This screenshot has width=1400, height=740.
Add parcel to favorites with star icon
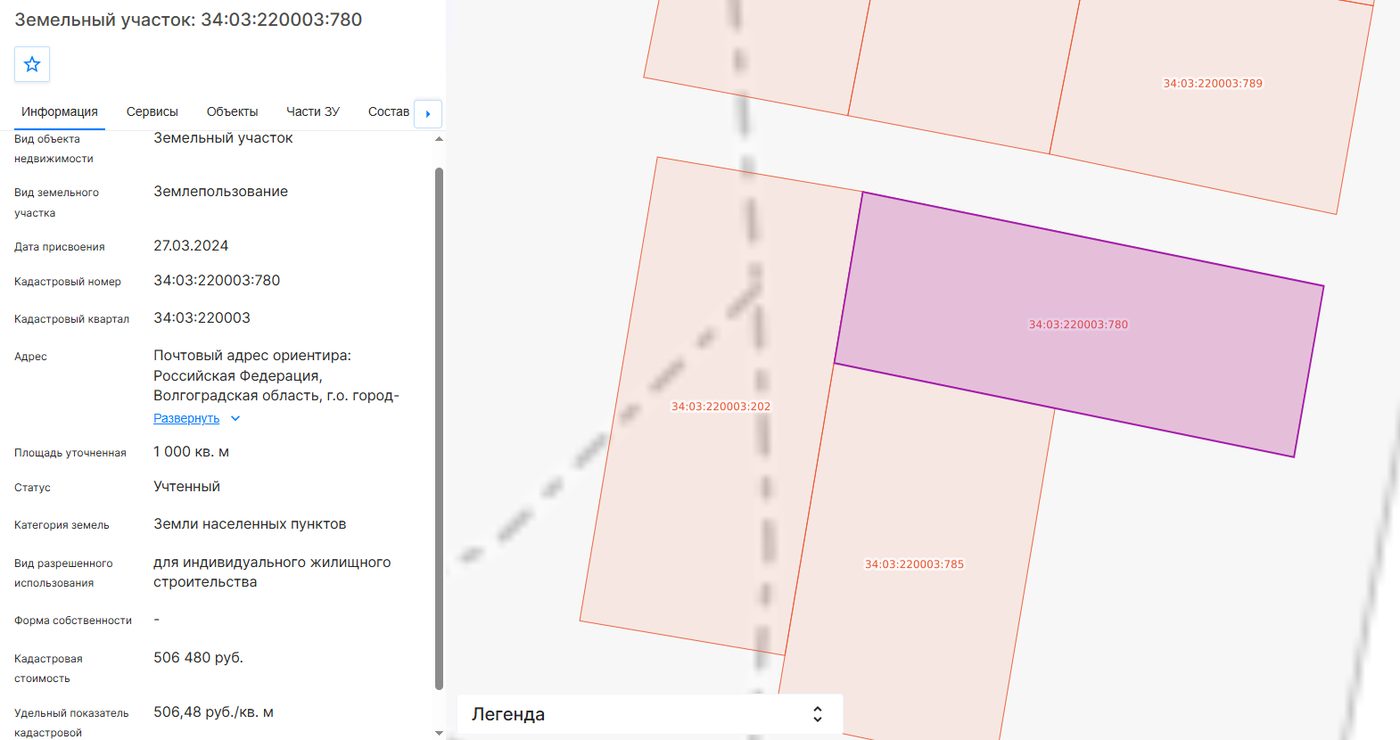(32, 64)
